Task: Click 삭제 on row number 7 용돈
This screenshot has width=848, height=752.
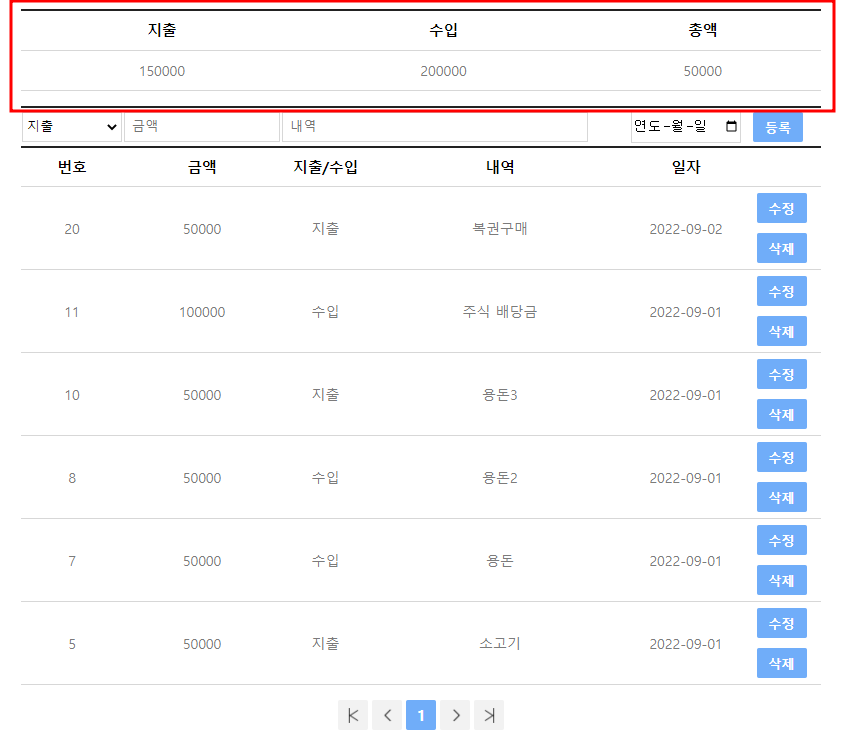Action: click(781, 581)
